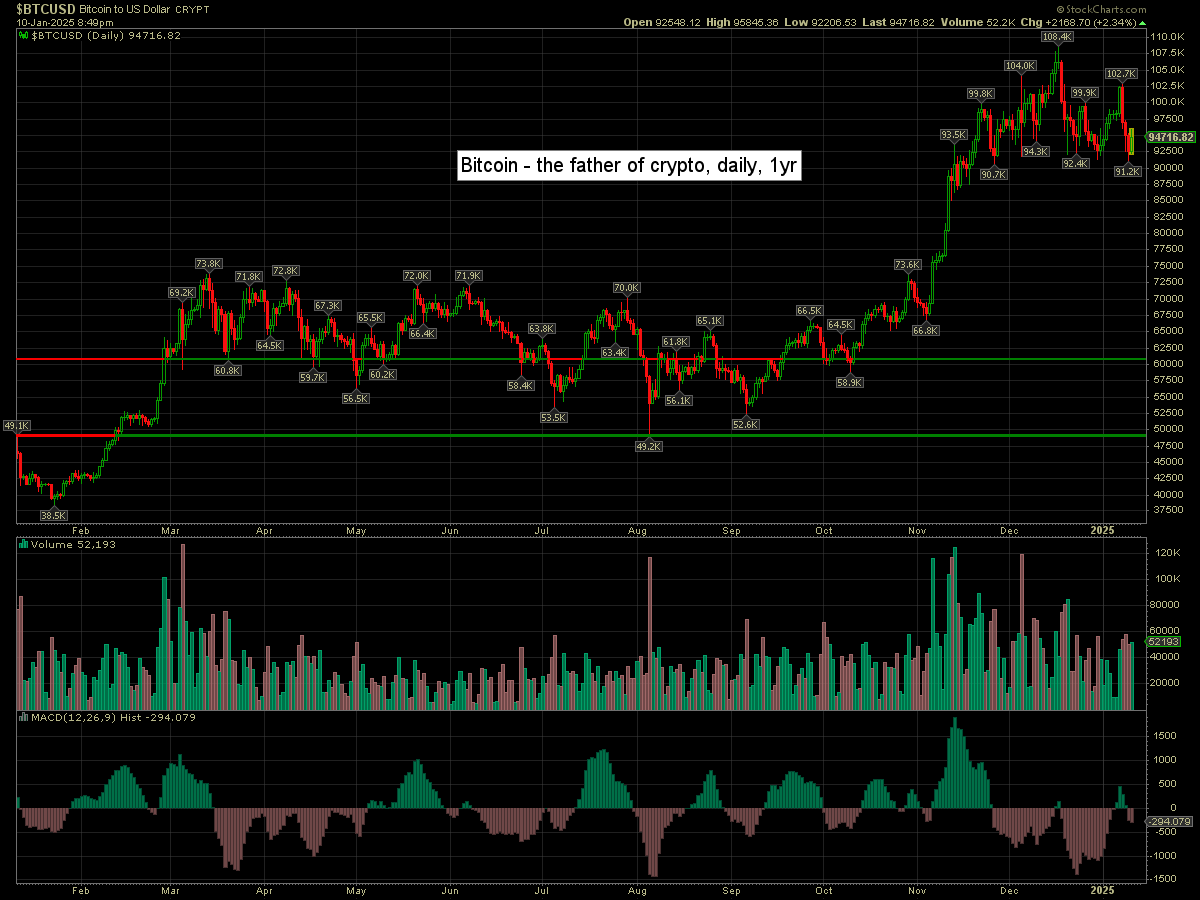Select the 108.4K all-time high price marker
Viewport: 1200px width, 900px height.
coord(1057,36)
